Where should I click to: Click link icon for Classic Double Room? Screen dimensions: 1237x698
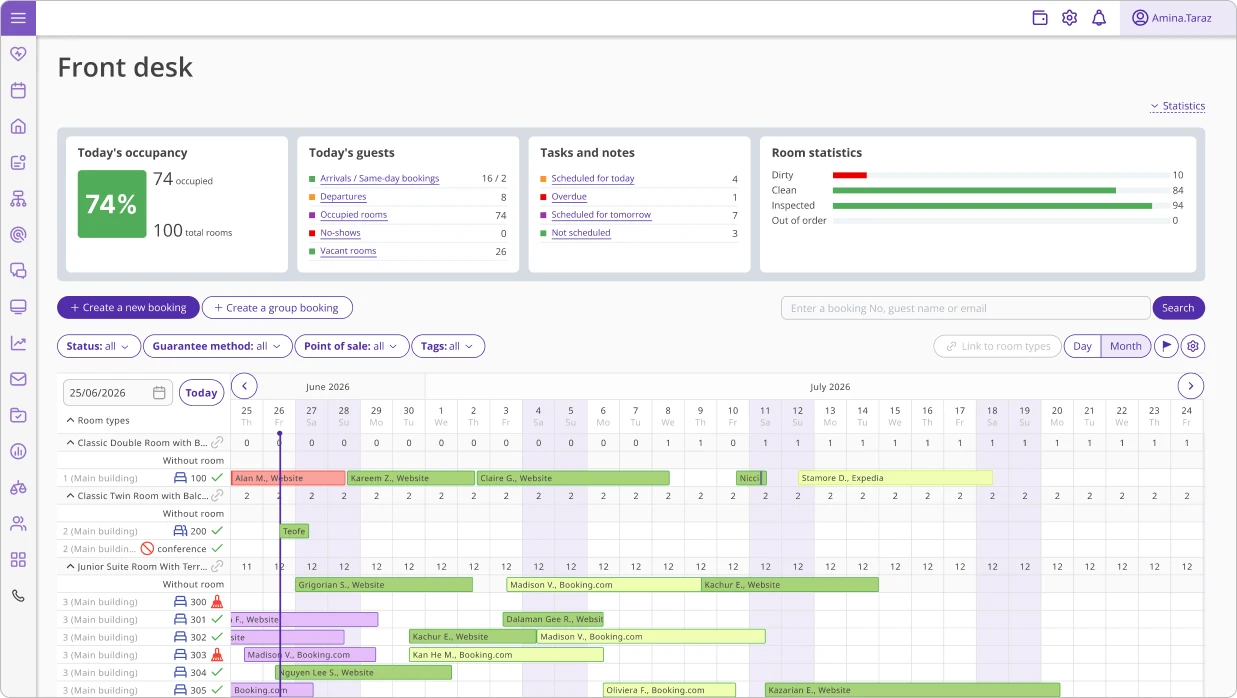coord(217,442)
